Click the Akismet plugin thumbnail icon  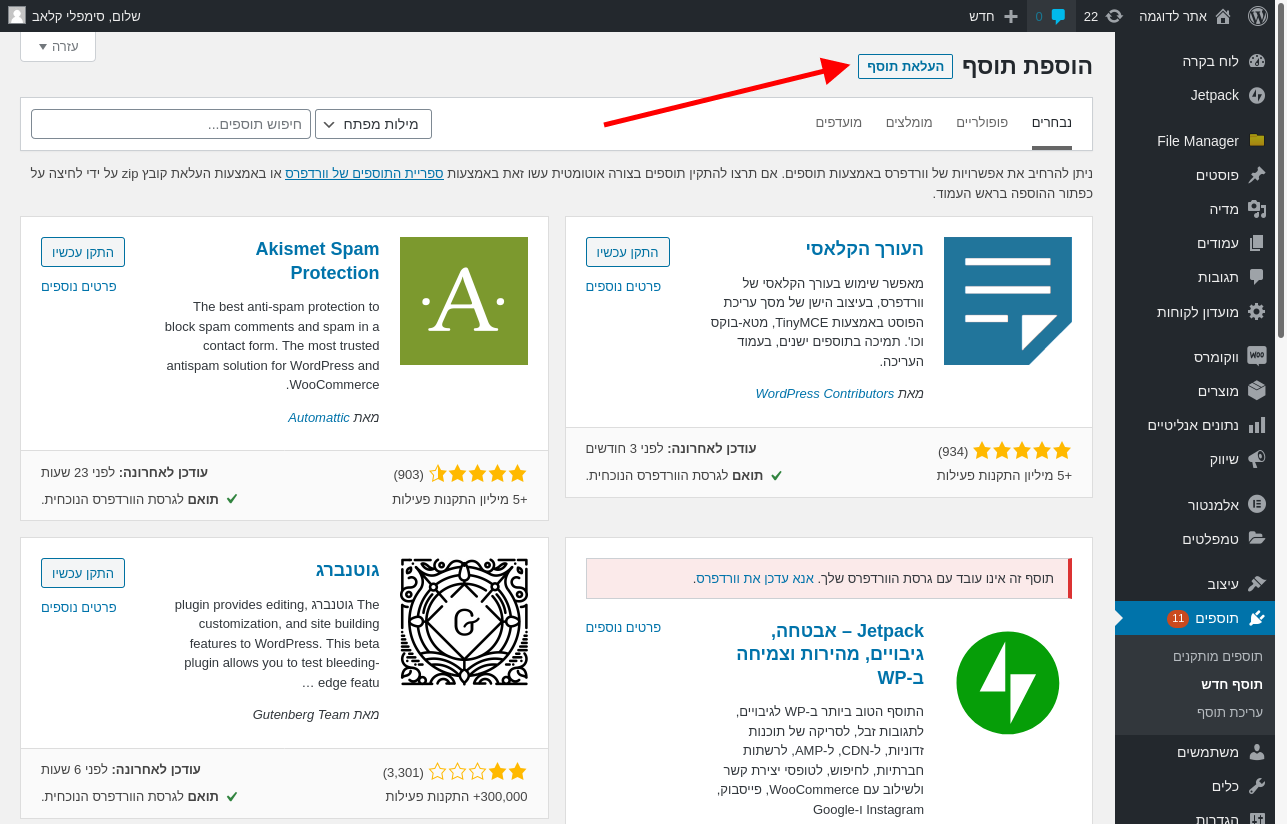tap(463, 301)
